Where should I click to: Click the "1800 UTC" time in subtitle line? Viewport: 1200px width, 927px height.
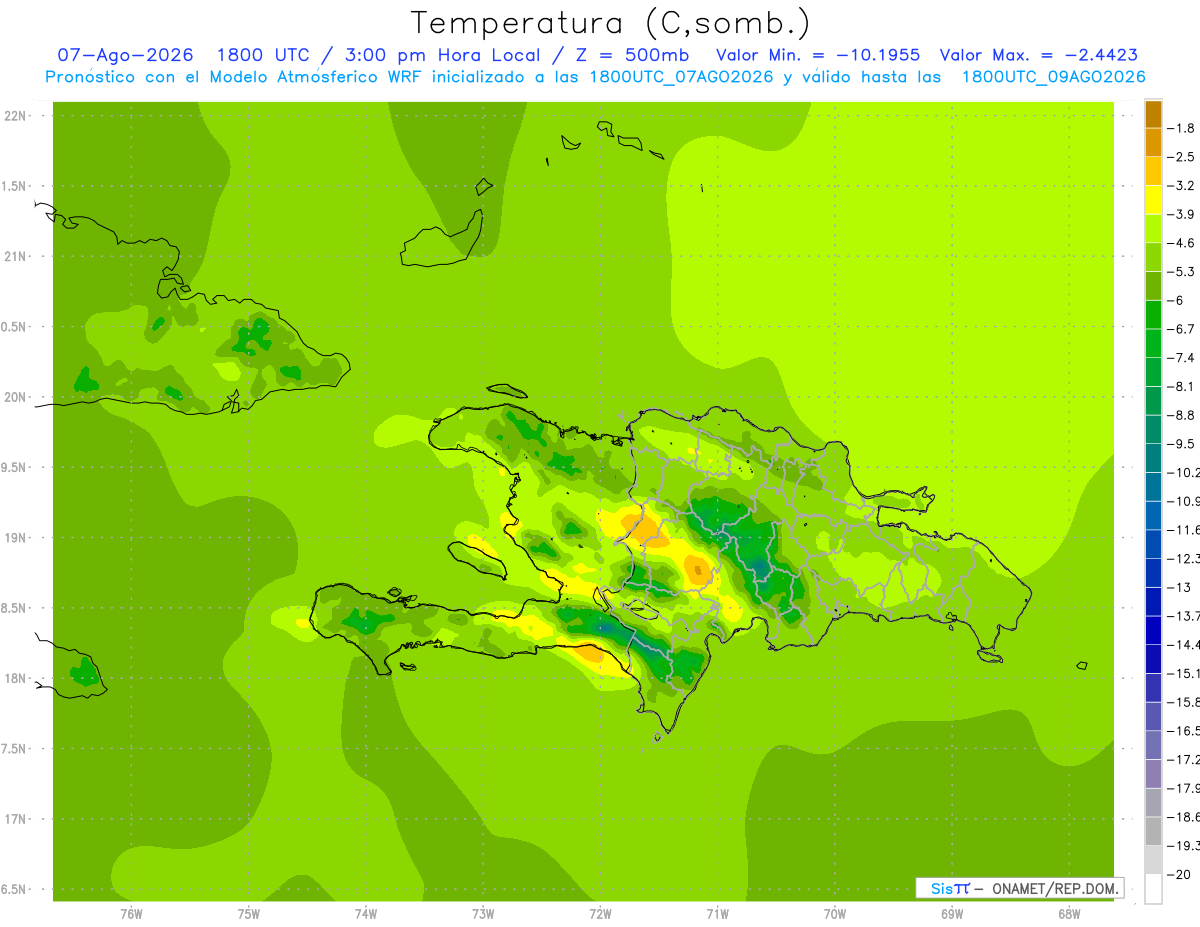coord(263,56)
